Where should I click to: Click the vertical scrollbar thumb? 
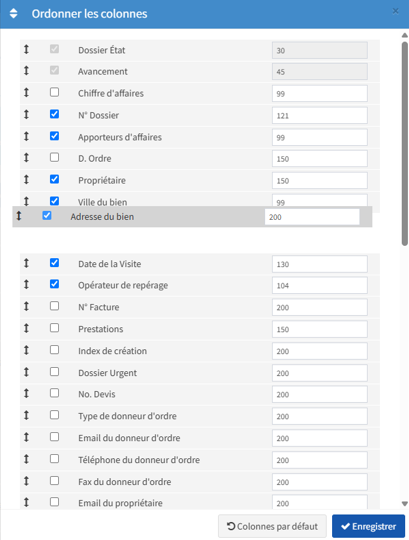pos(405,144)
